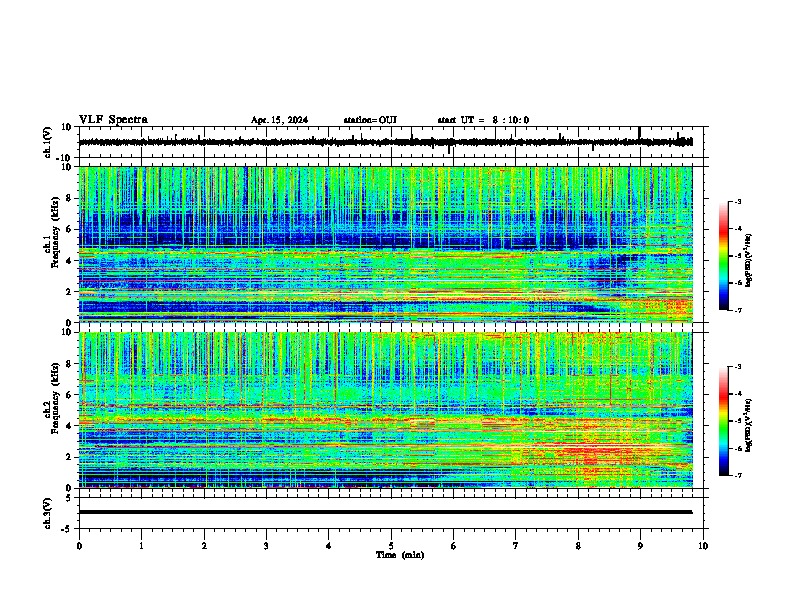
Task: Click the "-7" label on ch.2 color bar
Action: click(738, 475)
